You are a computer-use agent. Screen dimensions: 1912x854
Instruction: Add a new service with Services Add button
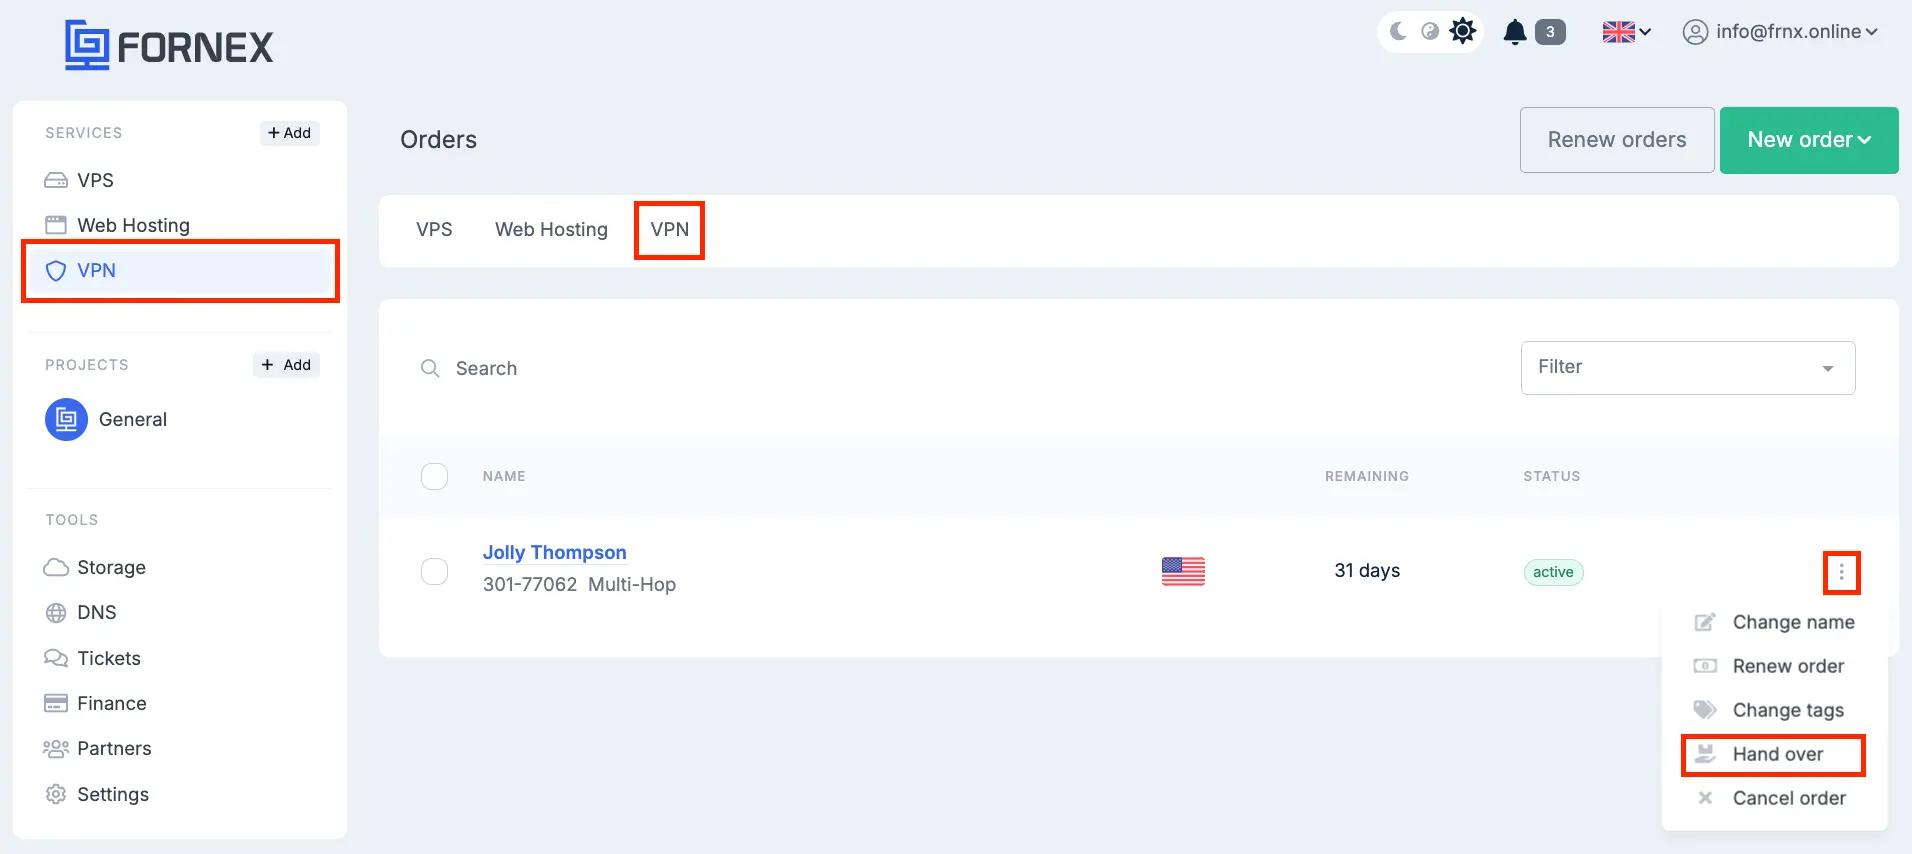click(290, 133)
